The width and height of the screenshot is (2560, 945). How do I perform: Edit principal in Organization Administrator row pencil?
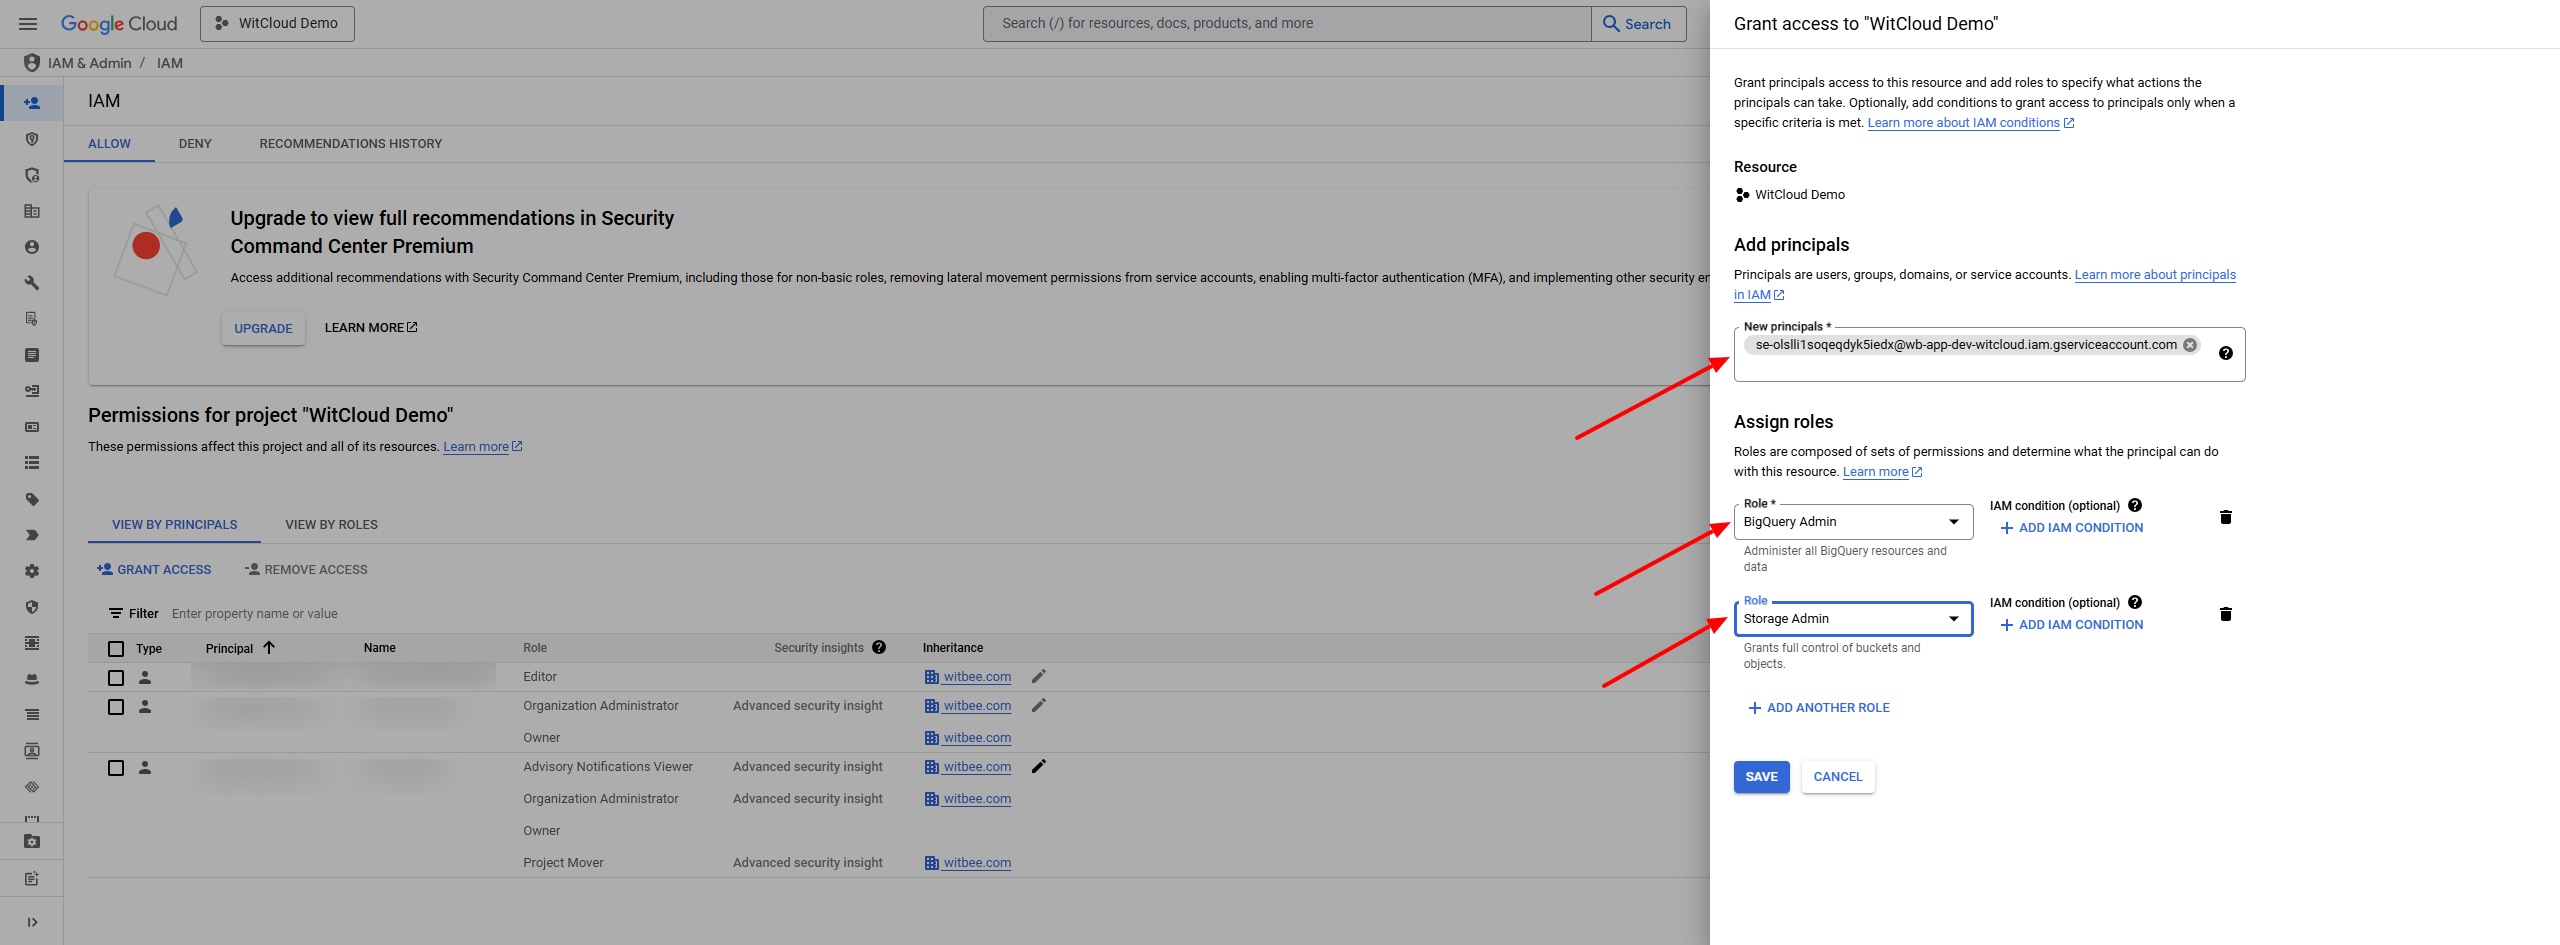1039,705
